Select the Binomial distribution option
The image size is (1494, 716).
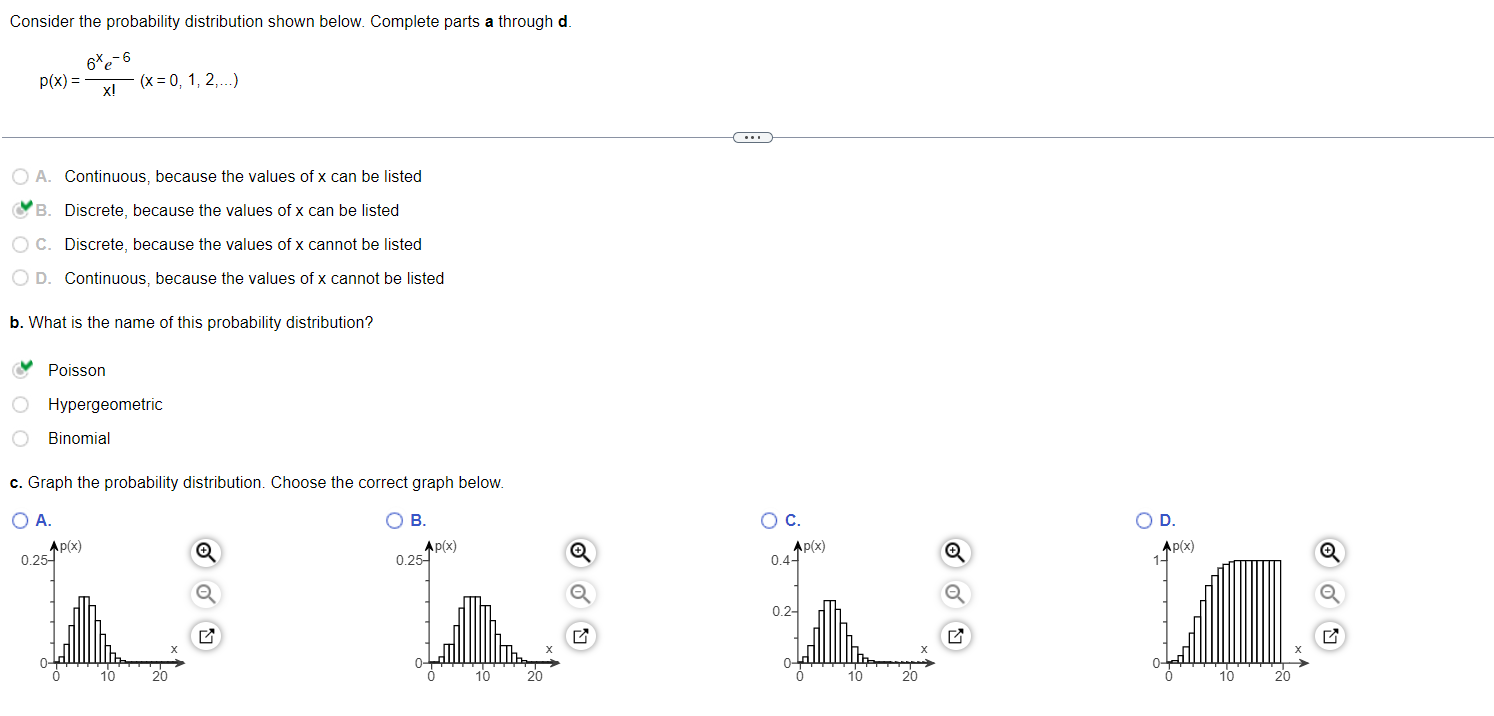pos(20,438)
